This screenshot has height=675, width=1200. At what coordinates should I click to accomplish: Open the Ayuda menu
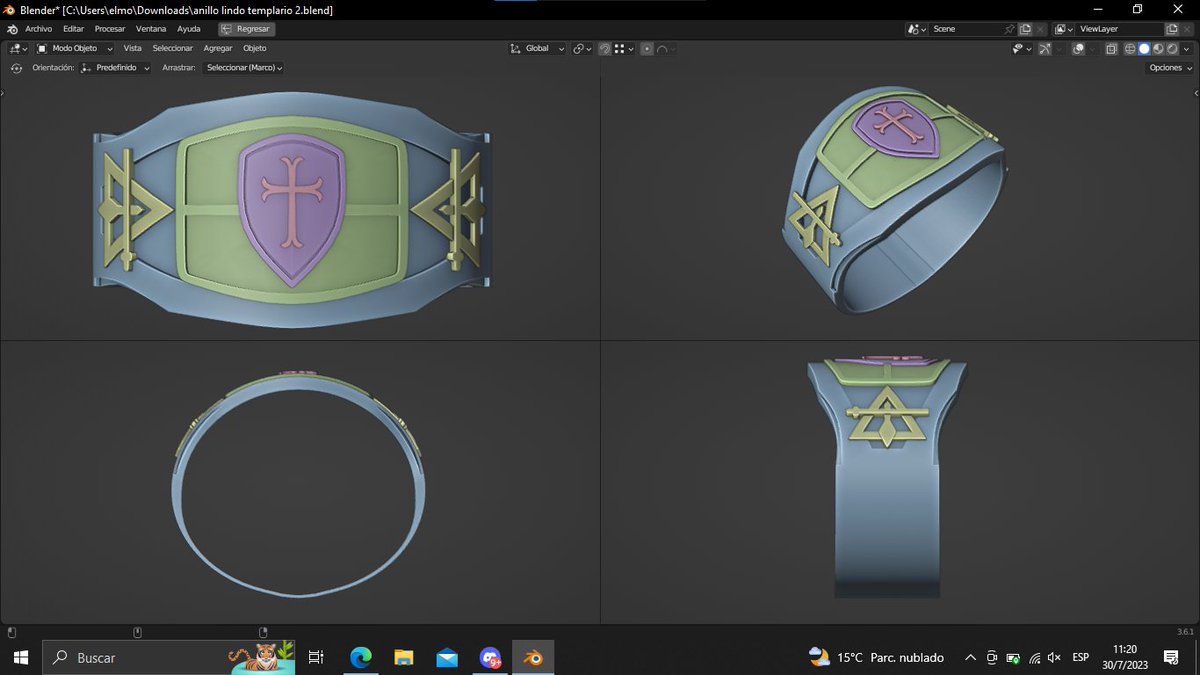point(188,29)
